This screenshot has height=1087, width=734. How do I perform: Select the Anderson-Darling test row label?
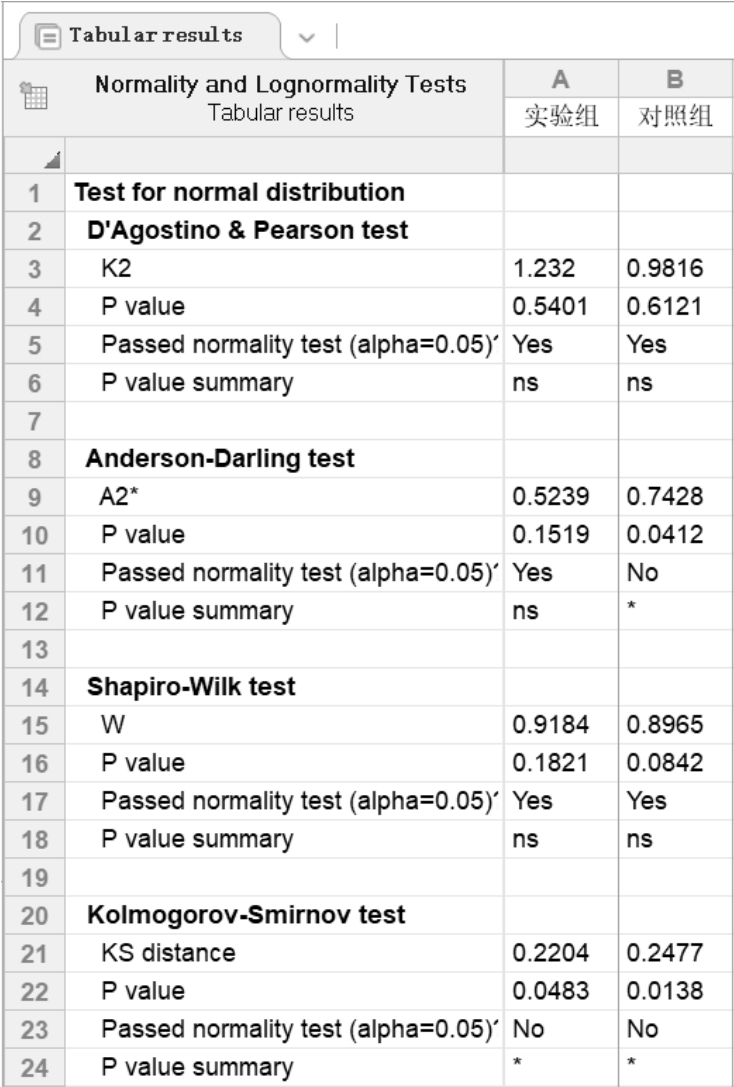[220, 458]
